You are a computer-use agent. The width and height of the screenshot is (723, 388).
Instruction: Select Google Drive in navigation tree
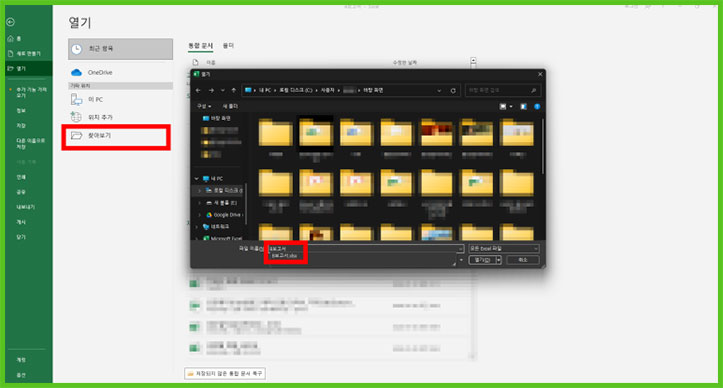tap(223, 215)
